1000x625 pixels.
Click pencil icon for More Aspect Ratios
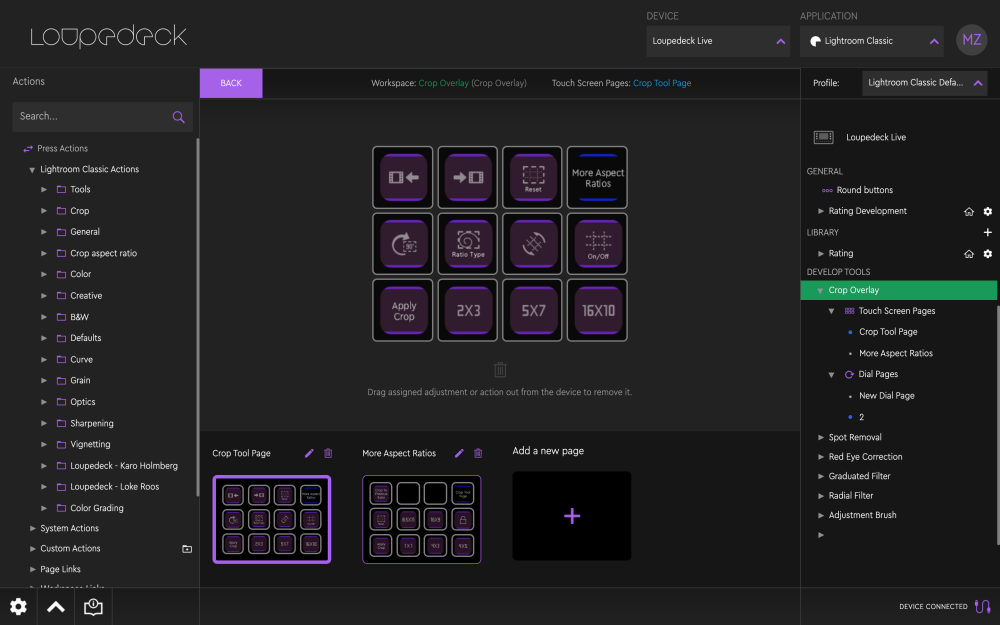[459, 453]
